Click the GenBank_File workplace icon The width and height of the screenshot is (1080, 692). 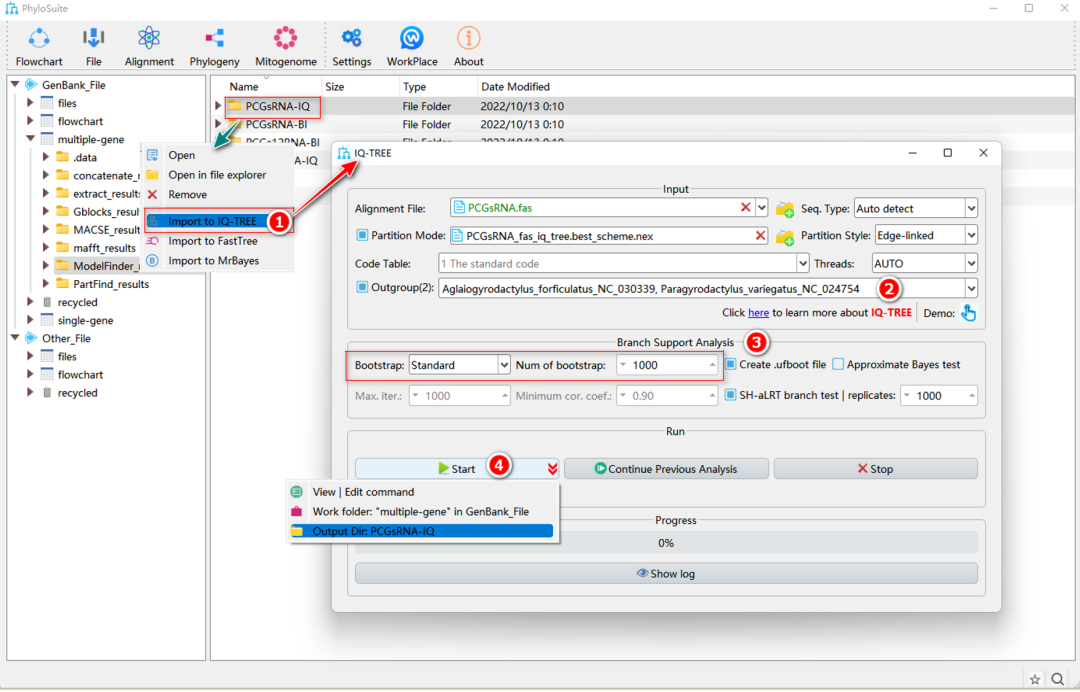[31, 85]
